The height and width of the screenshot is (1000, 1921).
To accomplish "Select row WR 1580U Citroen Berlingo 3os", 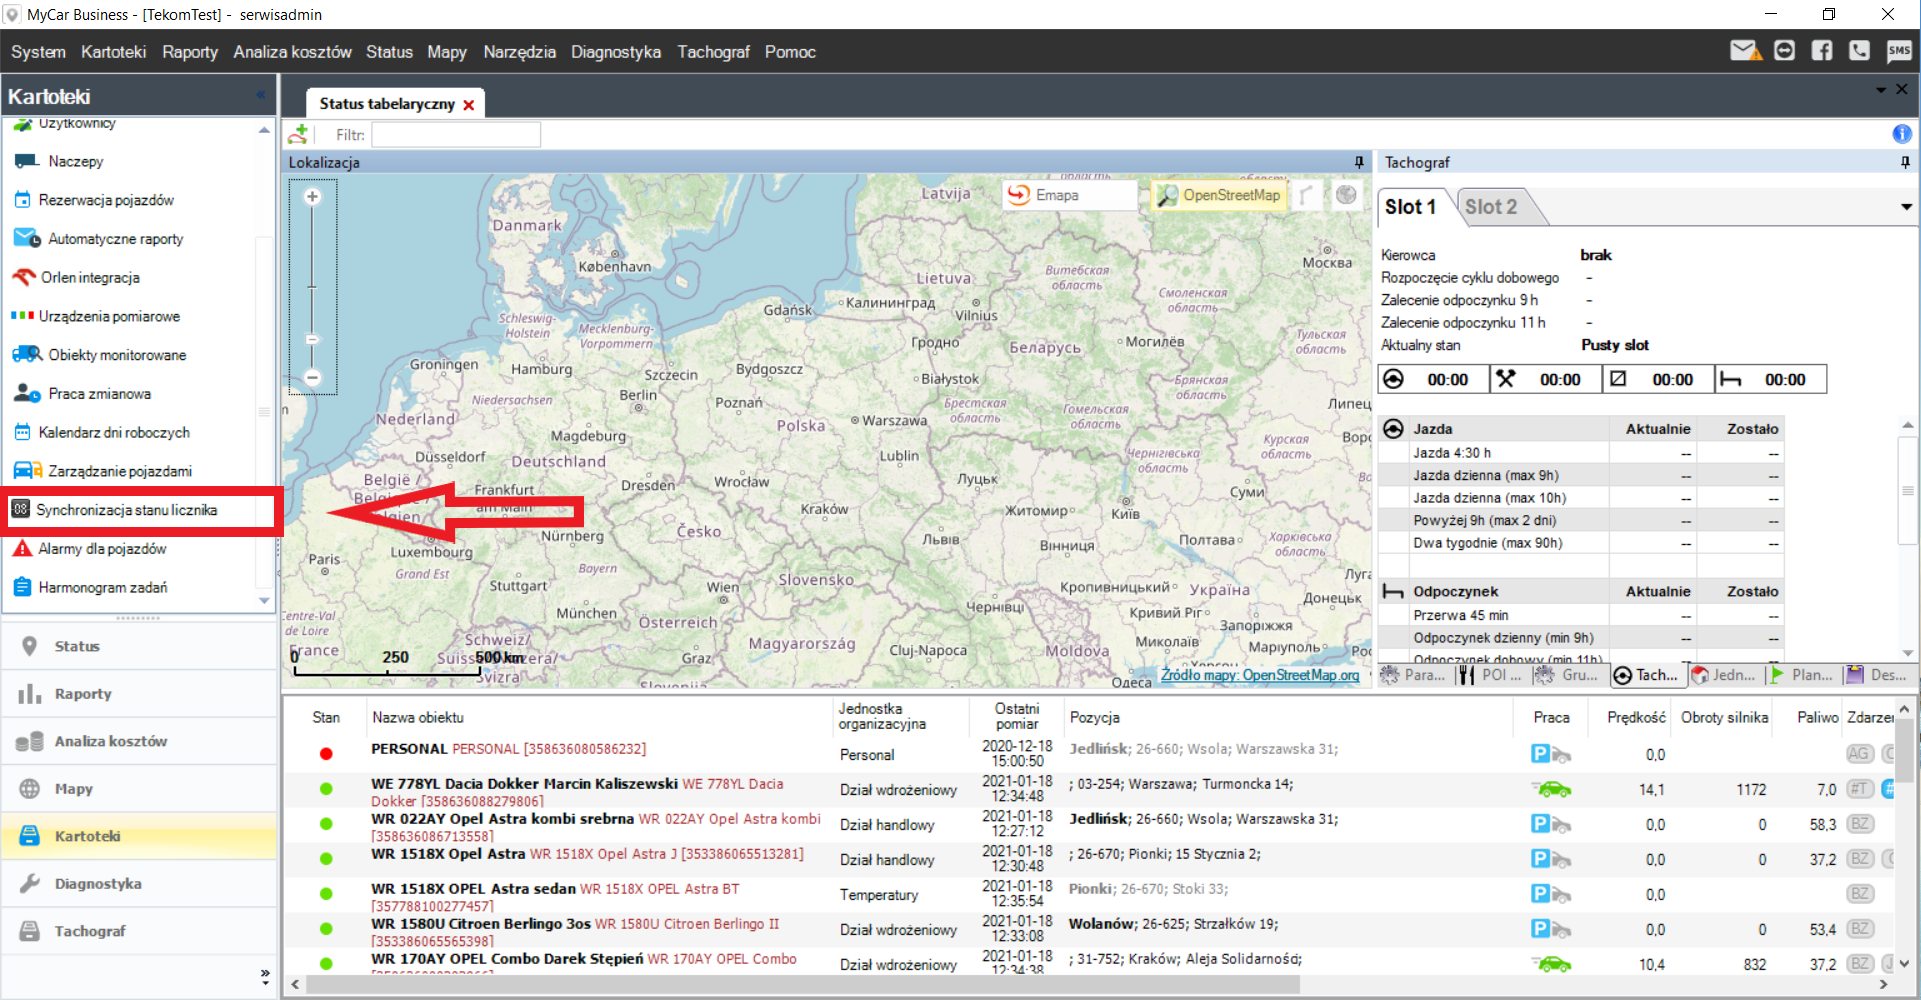I will coord(1090,930).
